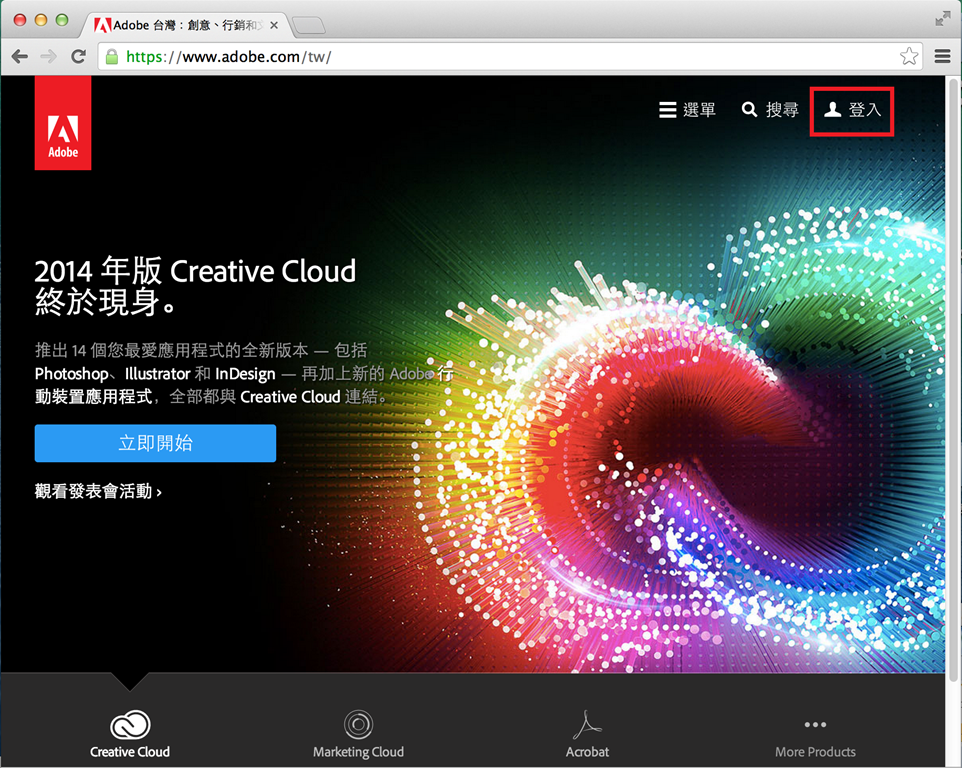Click the More Products label text
962x768 pixels.
(815, 752)
